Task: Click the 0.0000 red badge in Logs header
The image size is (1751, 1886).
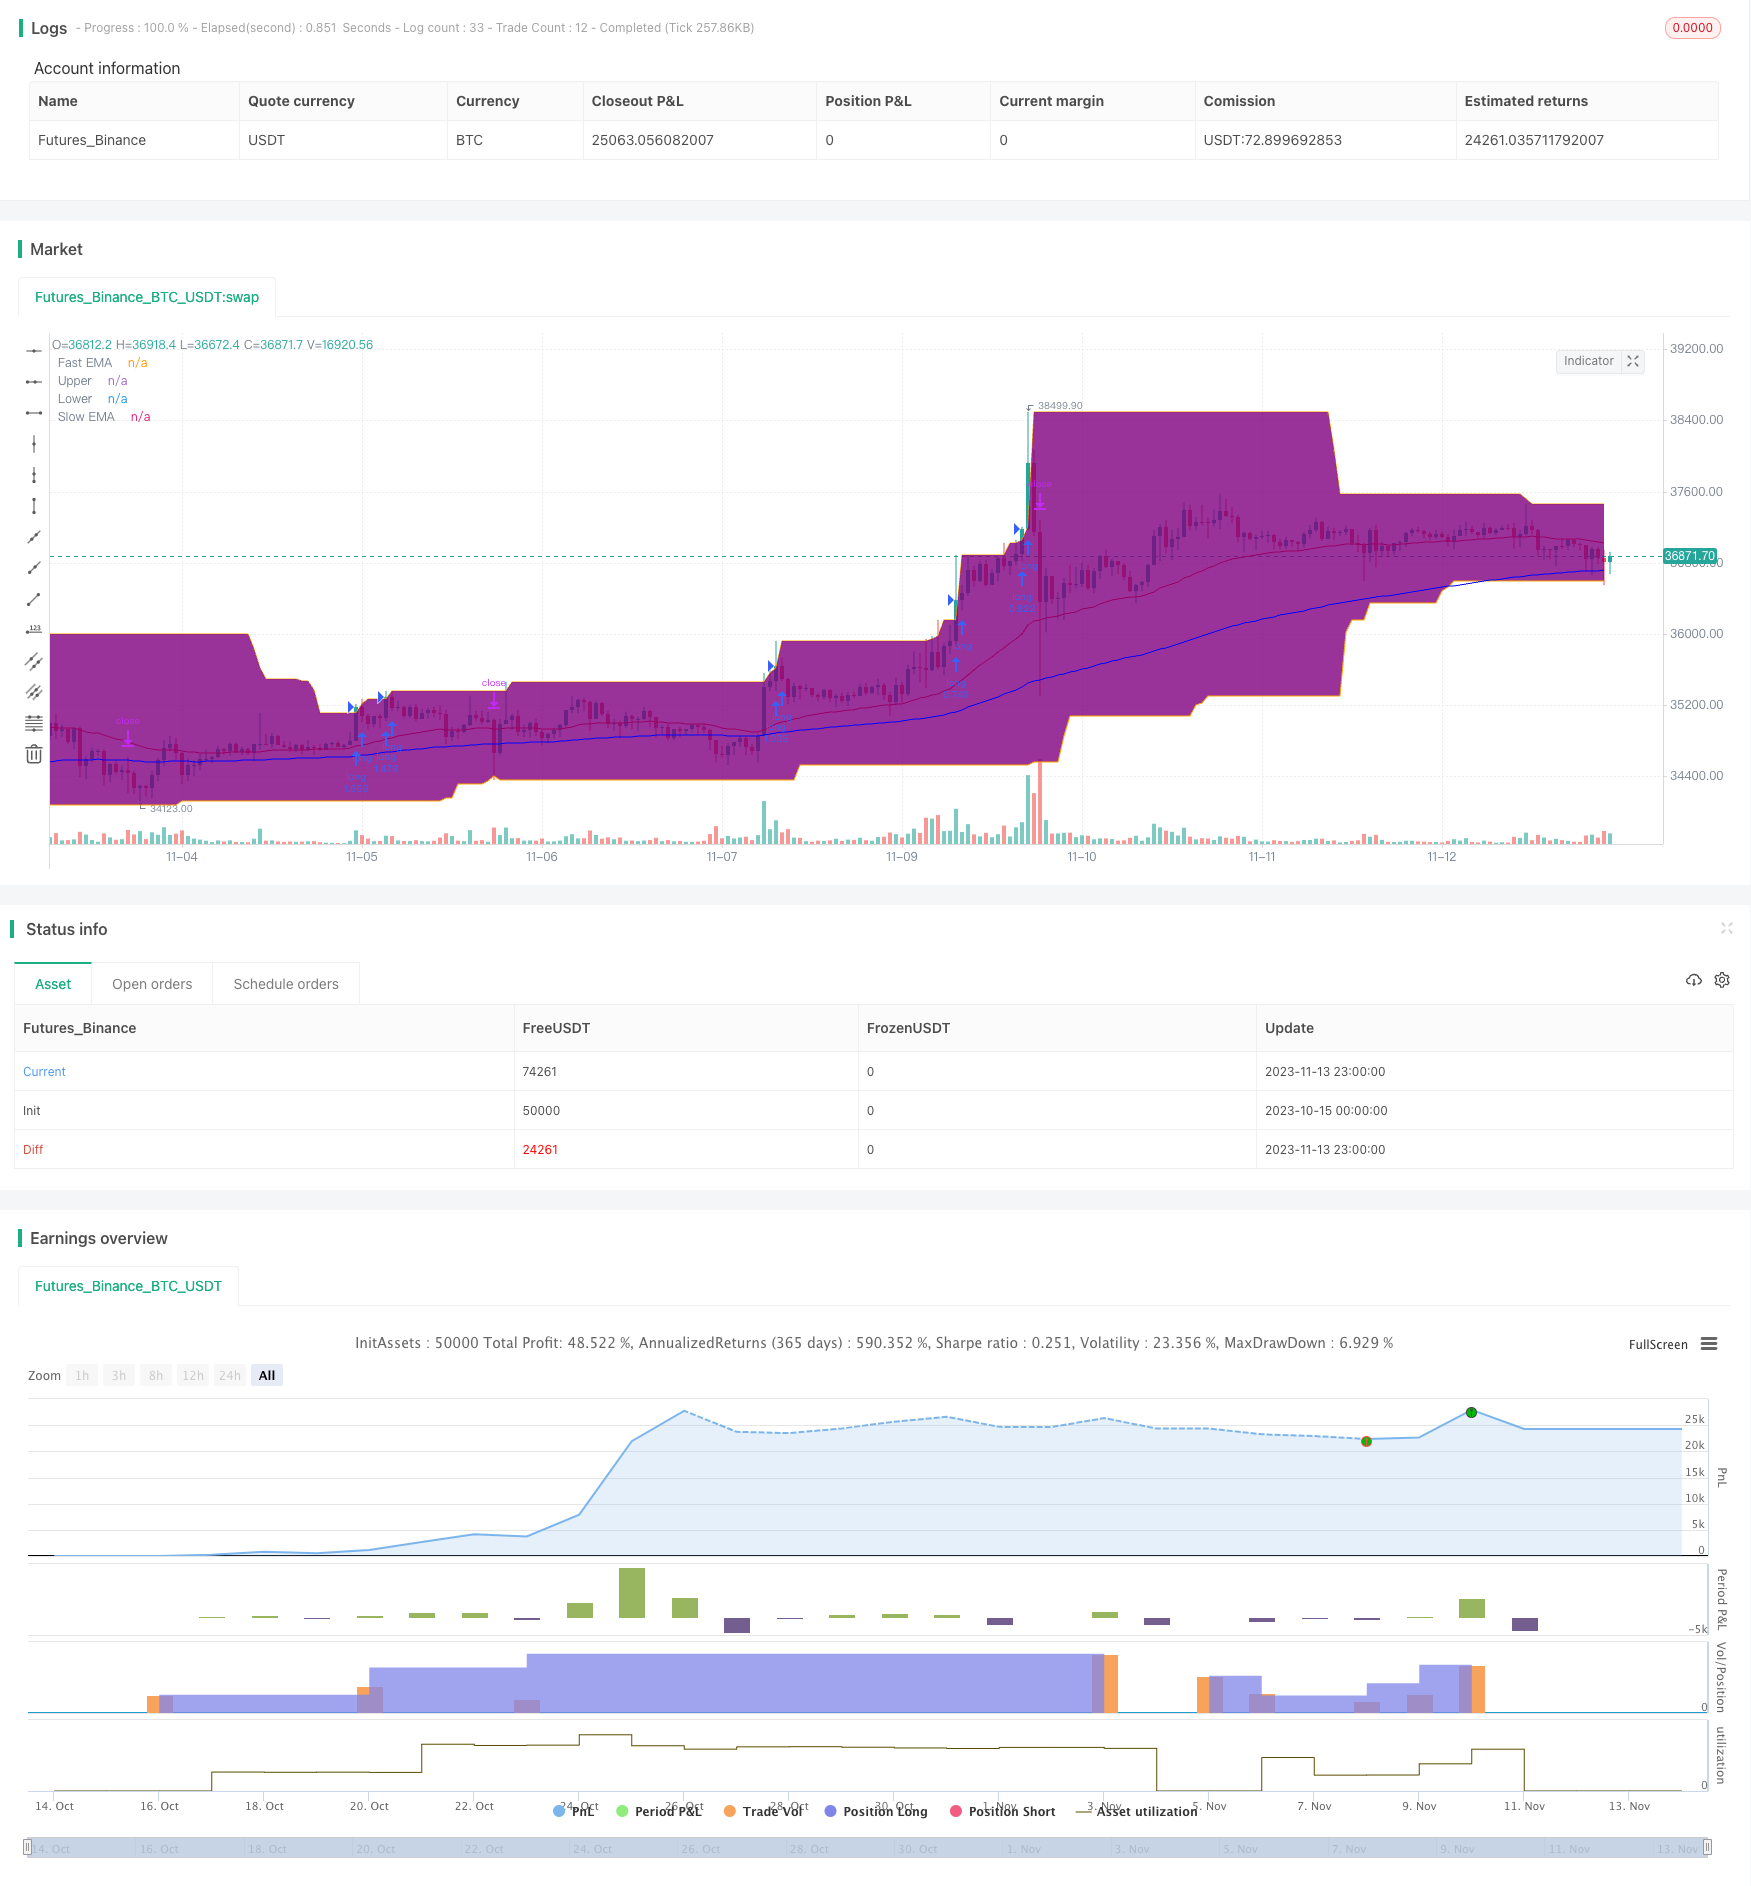Action: click(x=1692, y=28)
